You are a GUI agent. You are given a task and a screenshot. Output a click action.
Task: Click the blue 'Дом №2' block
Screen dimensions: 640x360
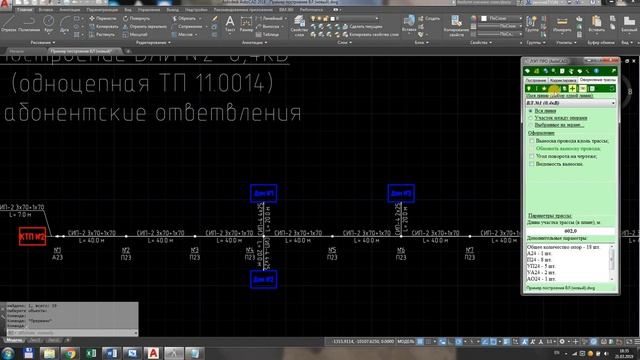264,280
